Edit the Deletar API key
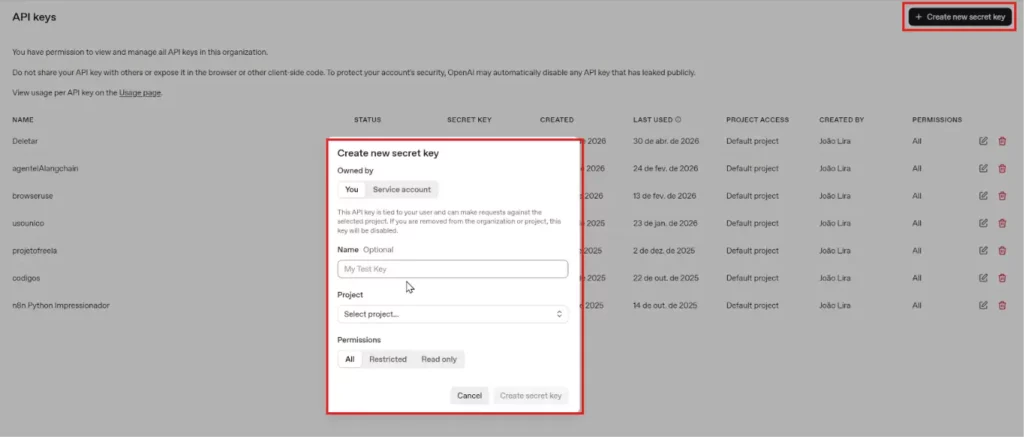This screenshot has height=437, width=1024. pyautogui.click(x=983, y=141)
